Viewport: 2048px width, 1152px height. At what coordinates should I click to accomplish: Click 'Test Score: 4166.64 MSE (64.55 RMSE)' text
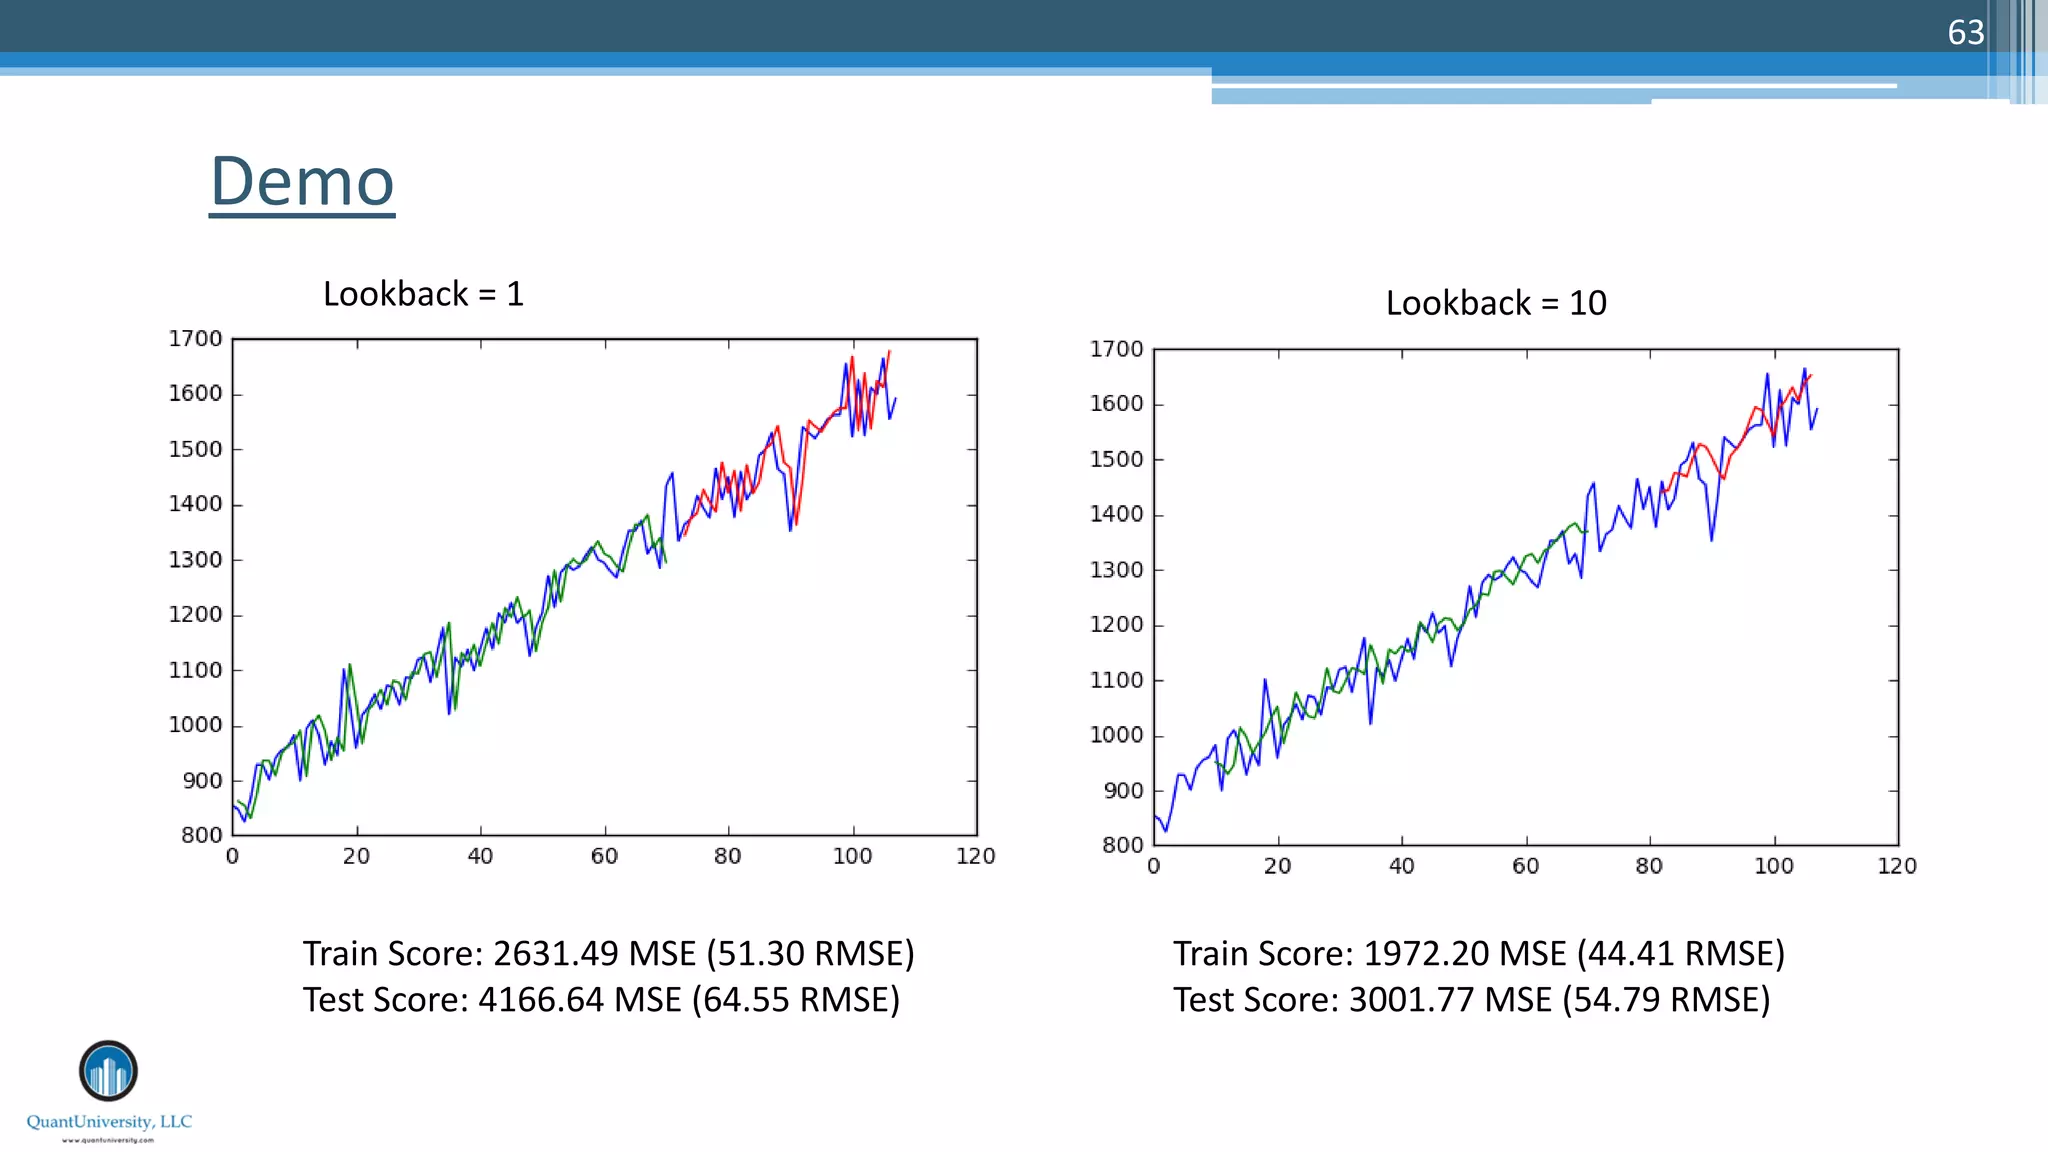601,1000
